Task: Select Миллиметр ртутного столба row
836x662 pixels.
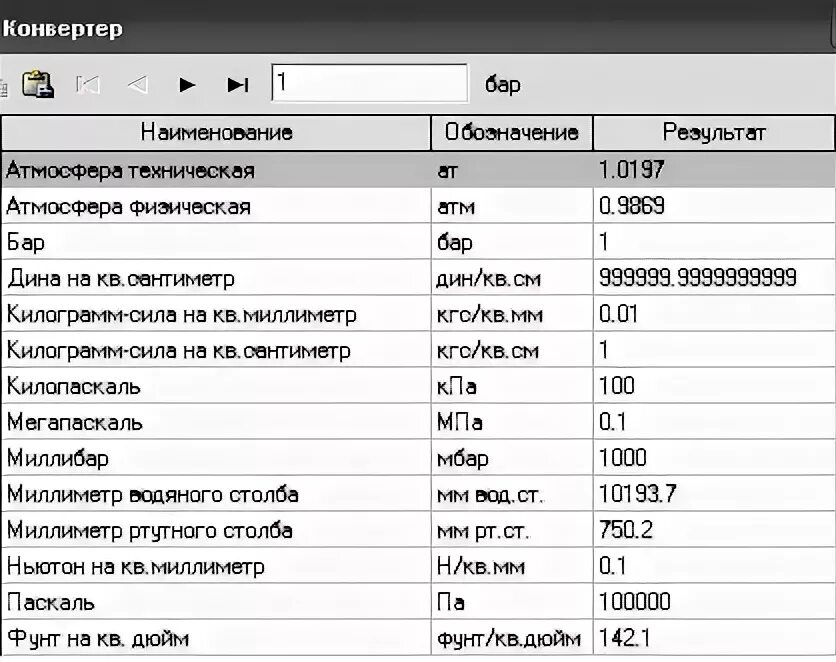Action: pyautogui.click(x=418, y=530)
